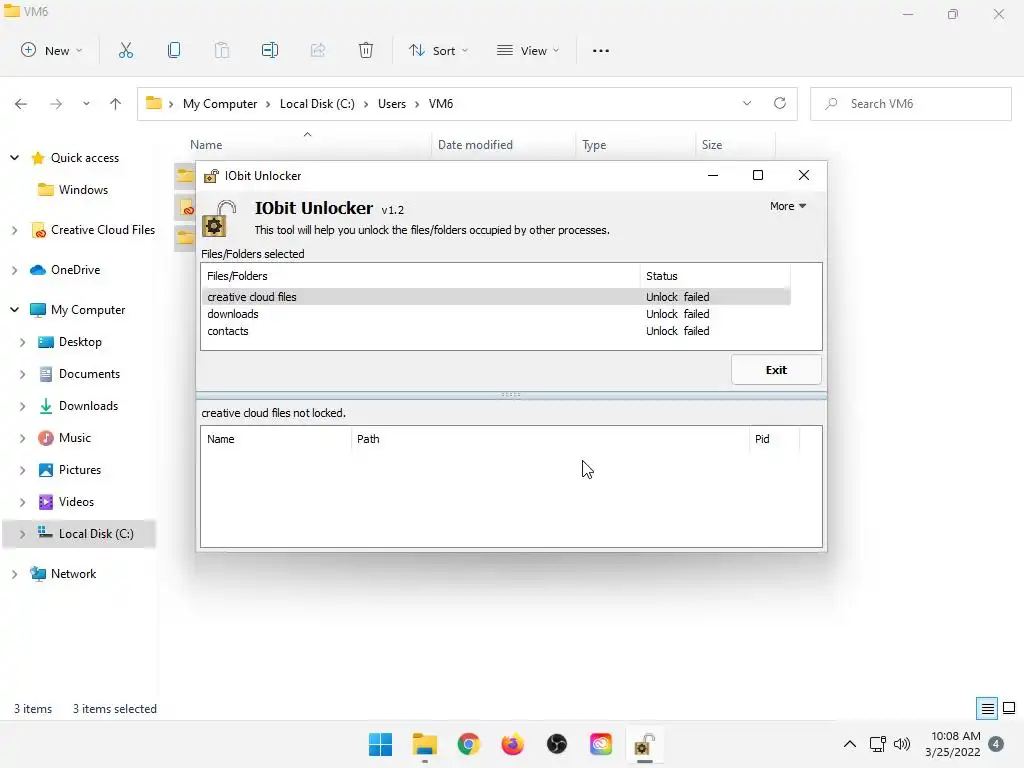The image size is (1024, 768).
Task: Select Pictures in navigation pane
Action: (80, 470)
